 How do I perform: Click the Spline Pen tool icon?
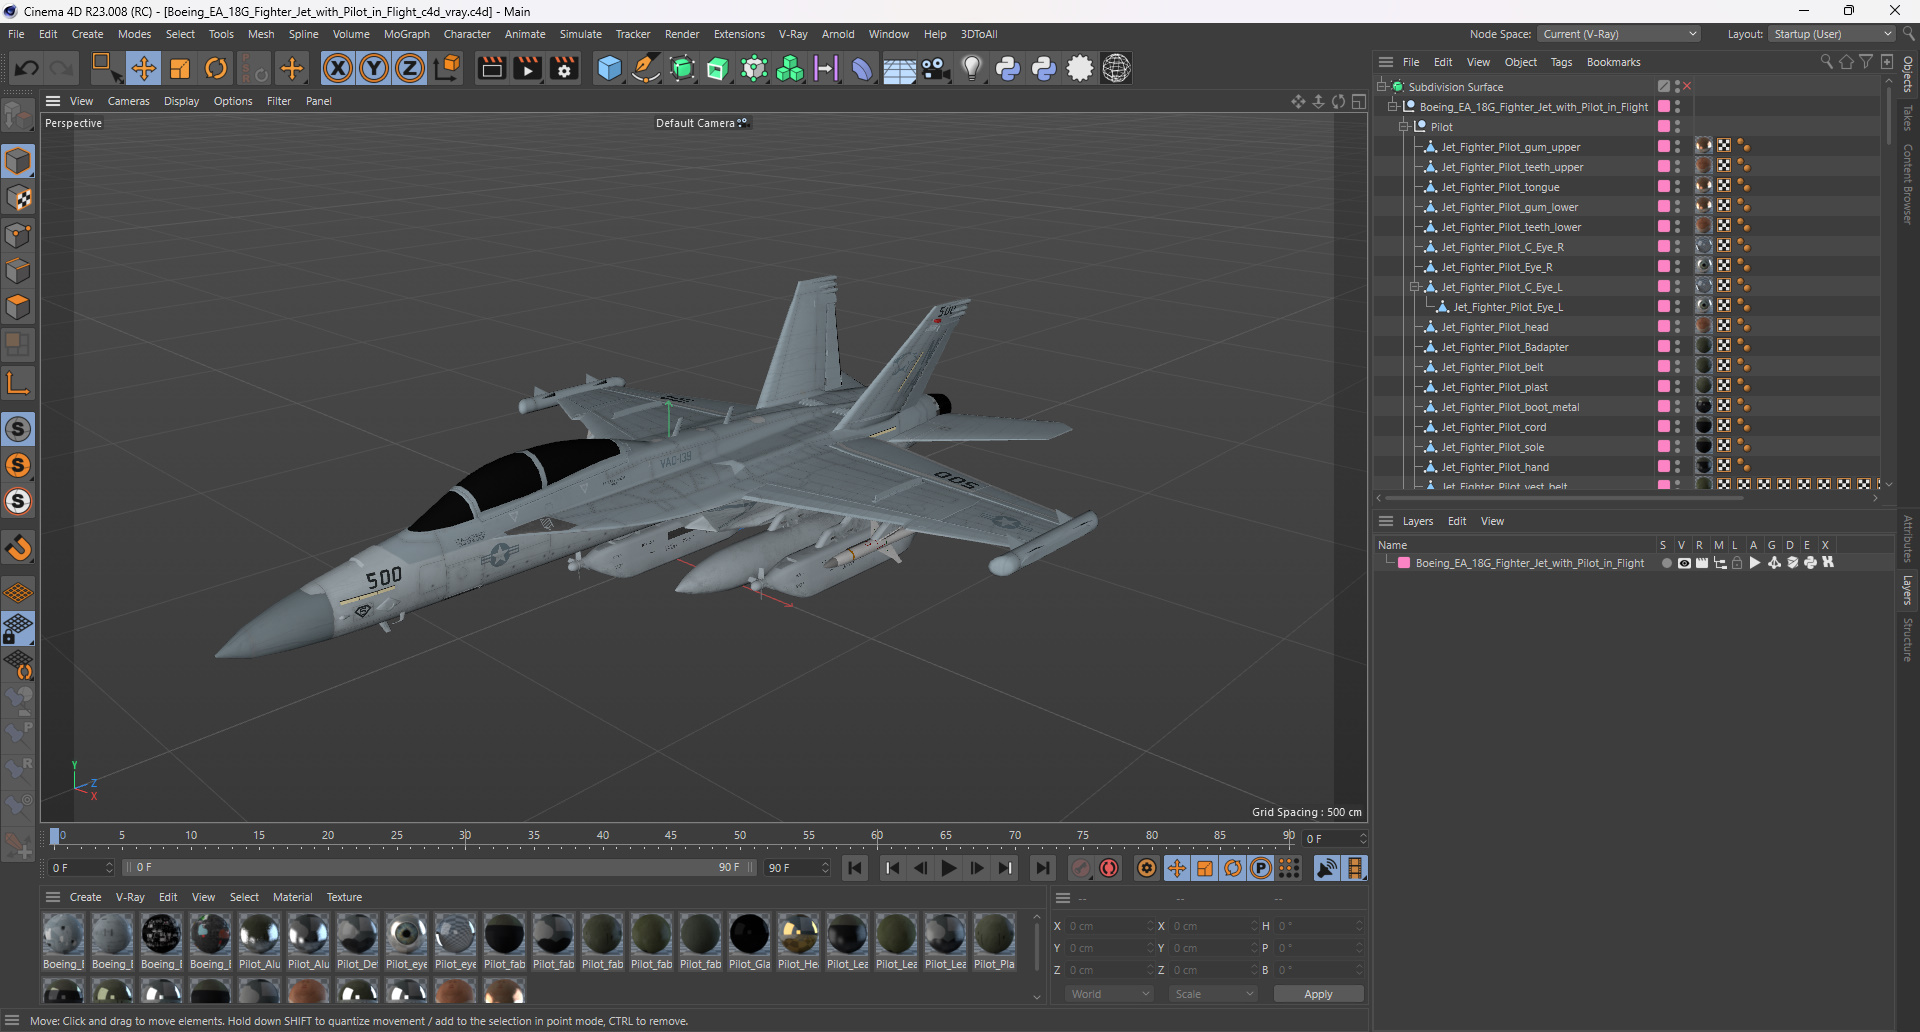646,68
